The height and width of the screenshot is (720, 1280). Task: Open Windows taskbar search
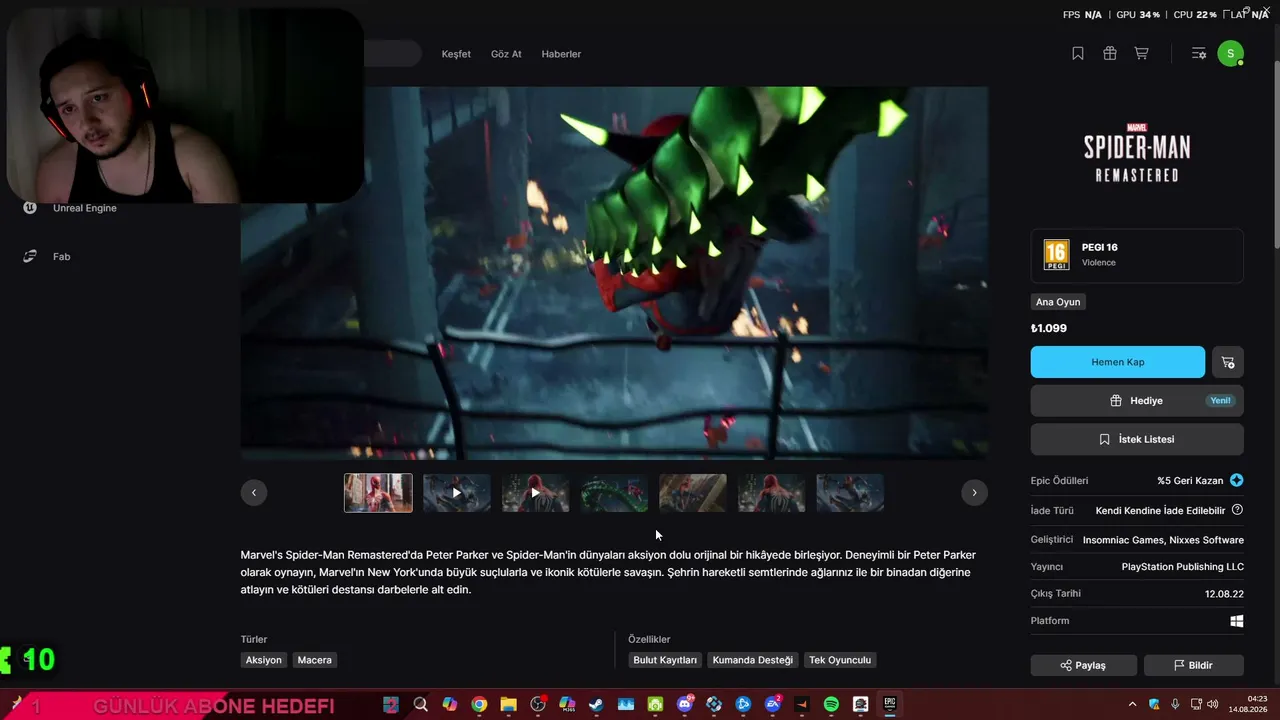[x=421, y=705]
